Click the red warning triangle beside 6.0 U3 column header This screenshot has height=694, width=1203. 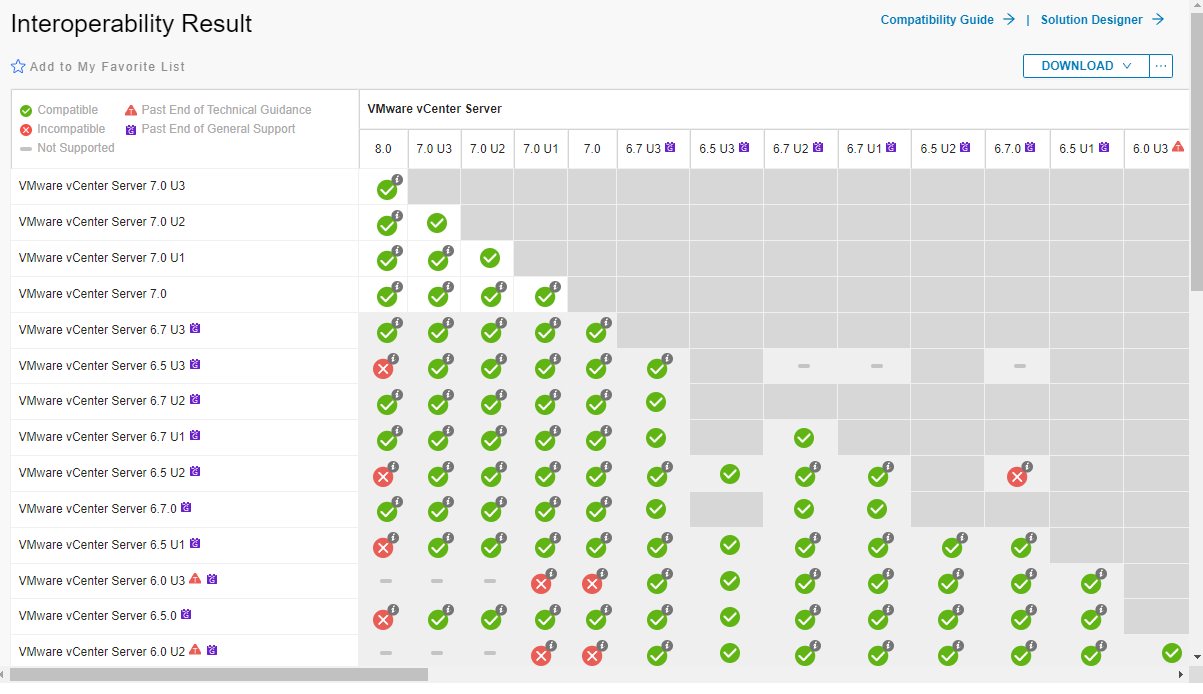coord(1178,147)
